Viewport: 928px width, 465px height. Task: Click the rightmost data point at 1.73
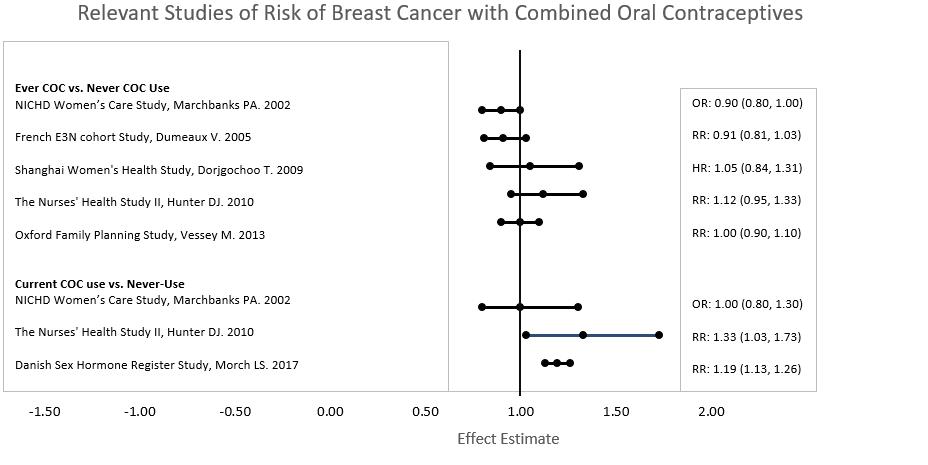click(x=659, y=335)
